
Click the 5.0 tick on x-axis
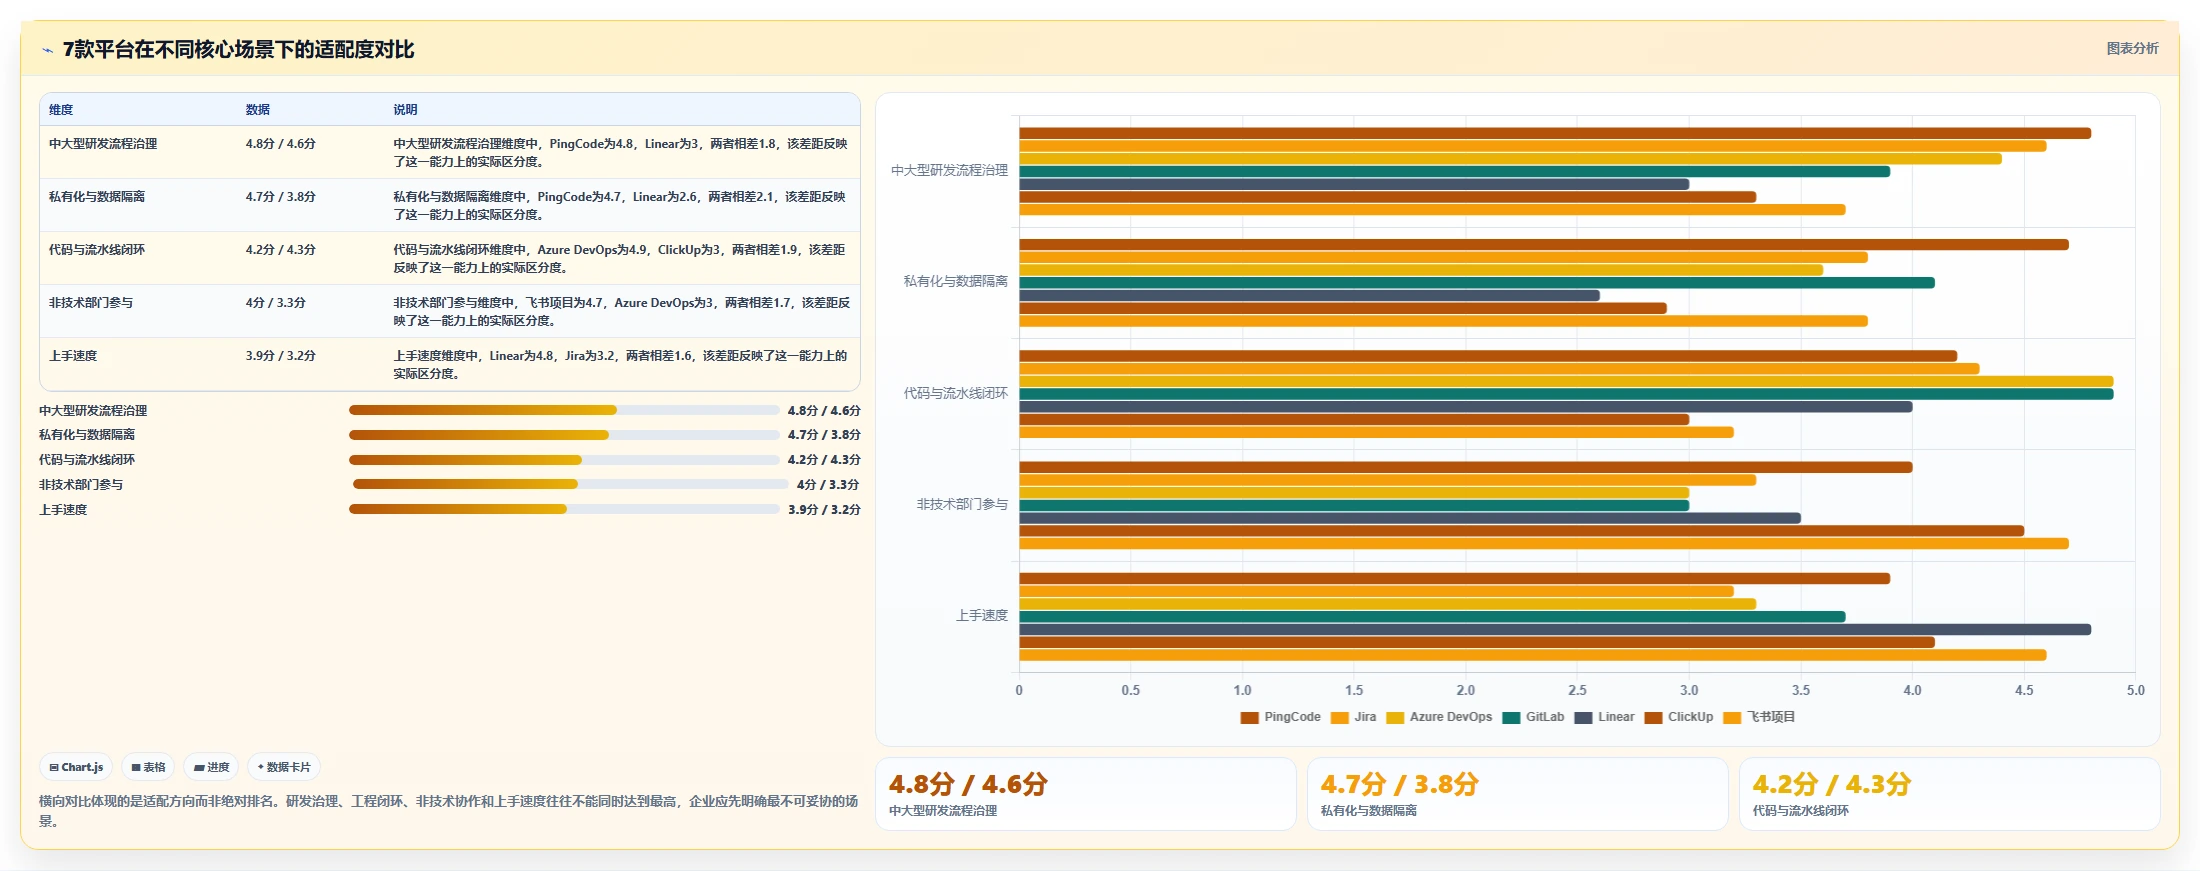[2135, 691]
